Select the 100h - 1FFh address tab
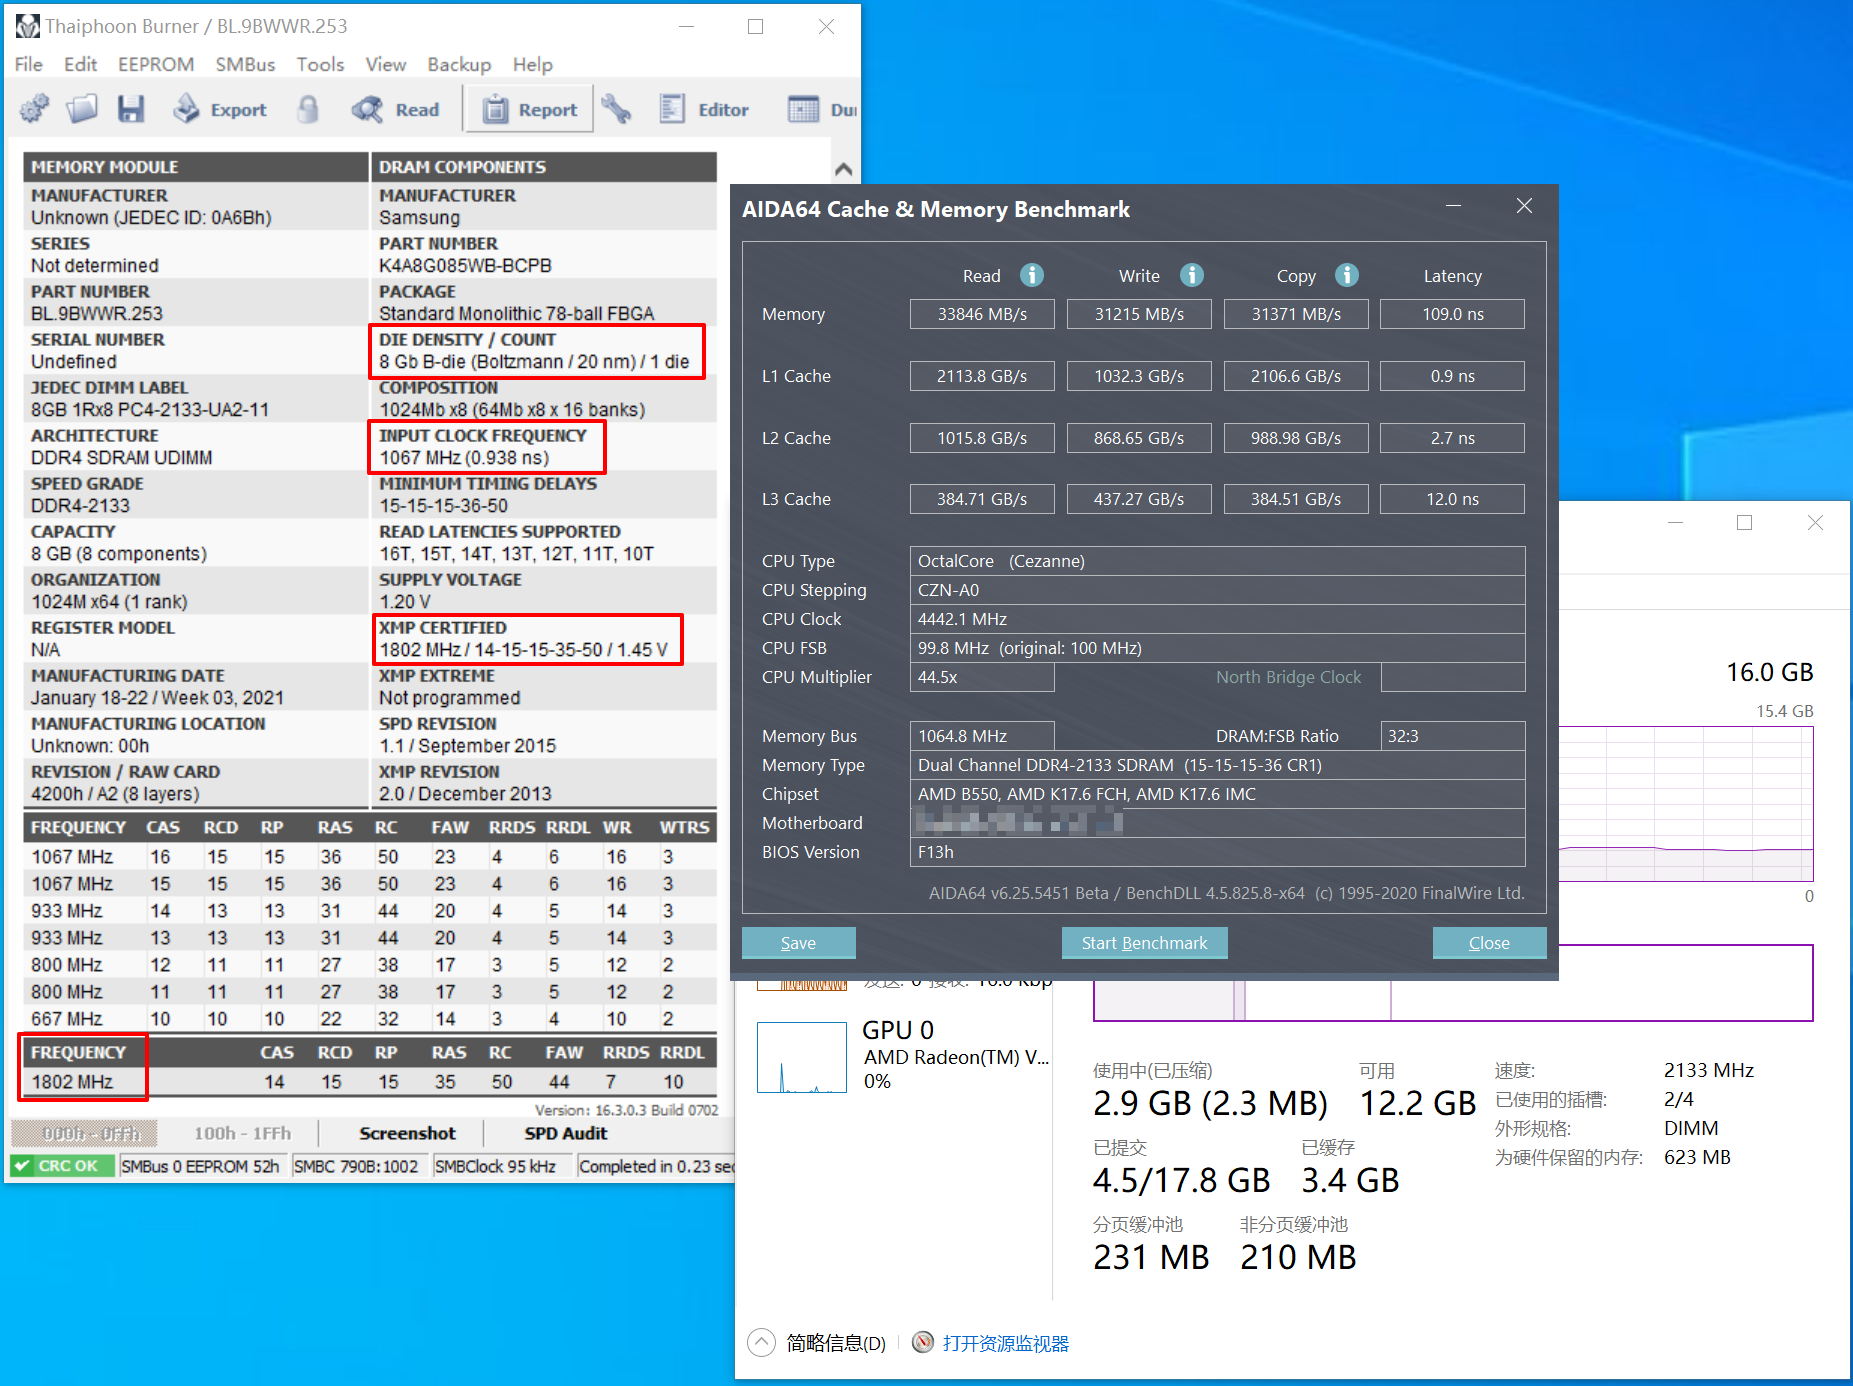This screenshot has width=1853, height=1386. (242, 1133)
